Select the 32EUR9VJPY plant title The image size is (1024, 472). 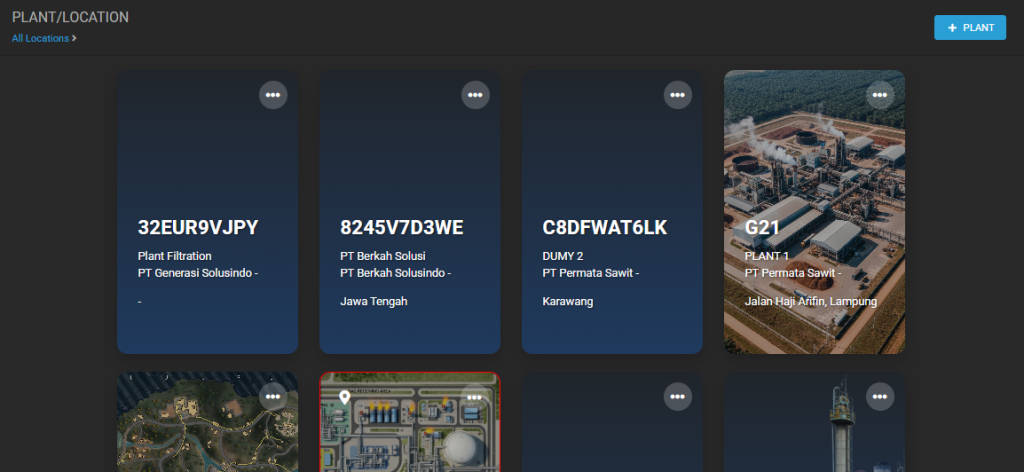(x=198, y=227)
